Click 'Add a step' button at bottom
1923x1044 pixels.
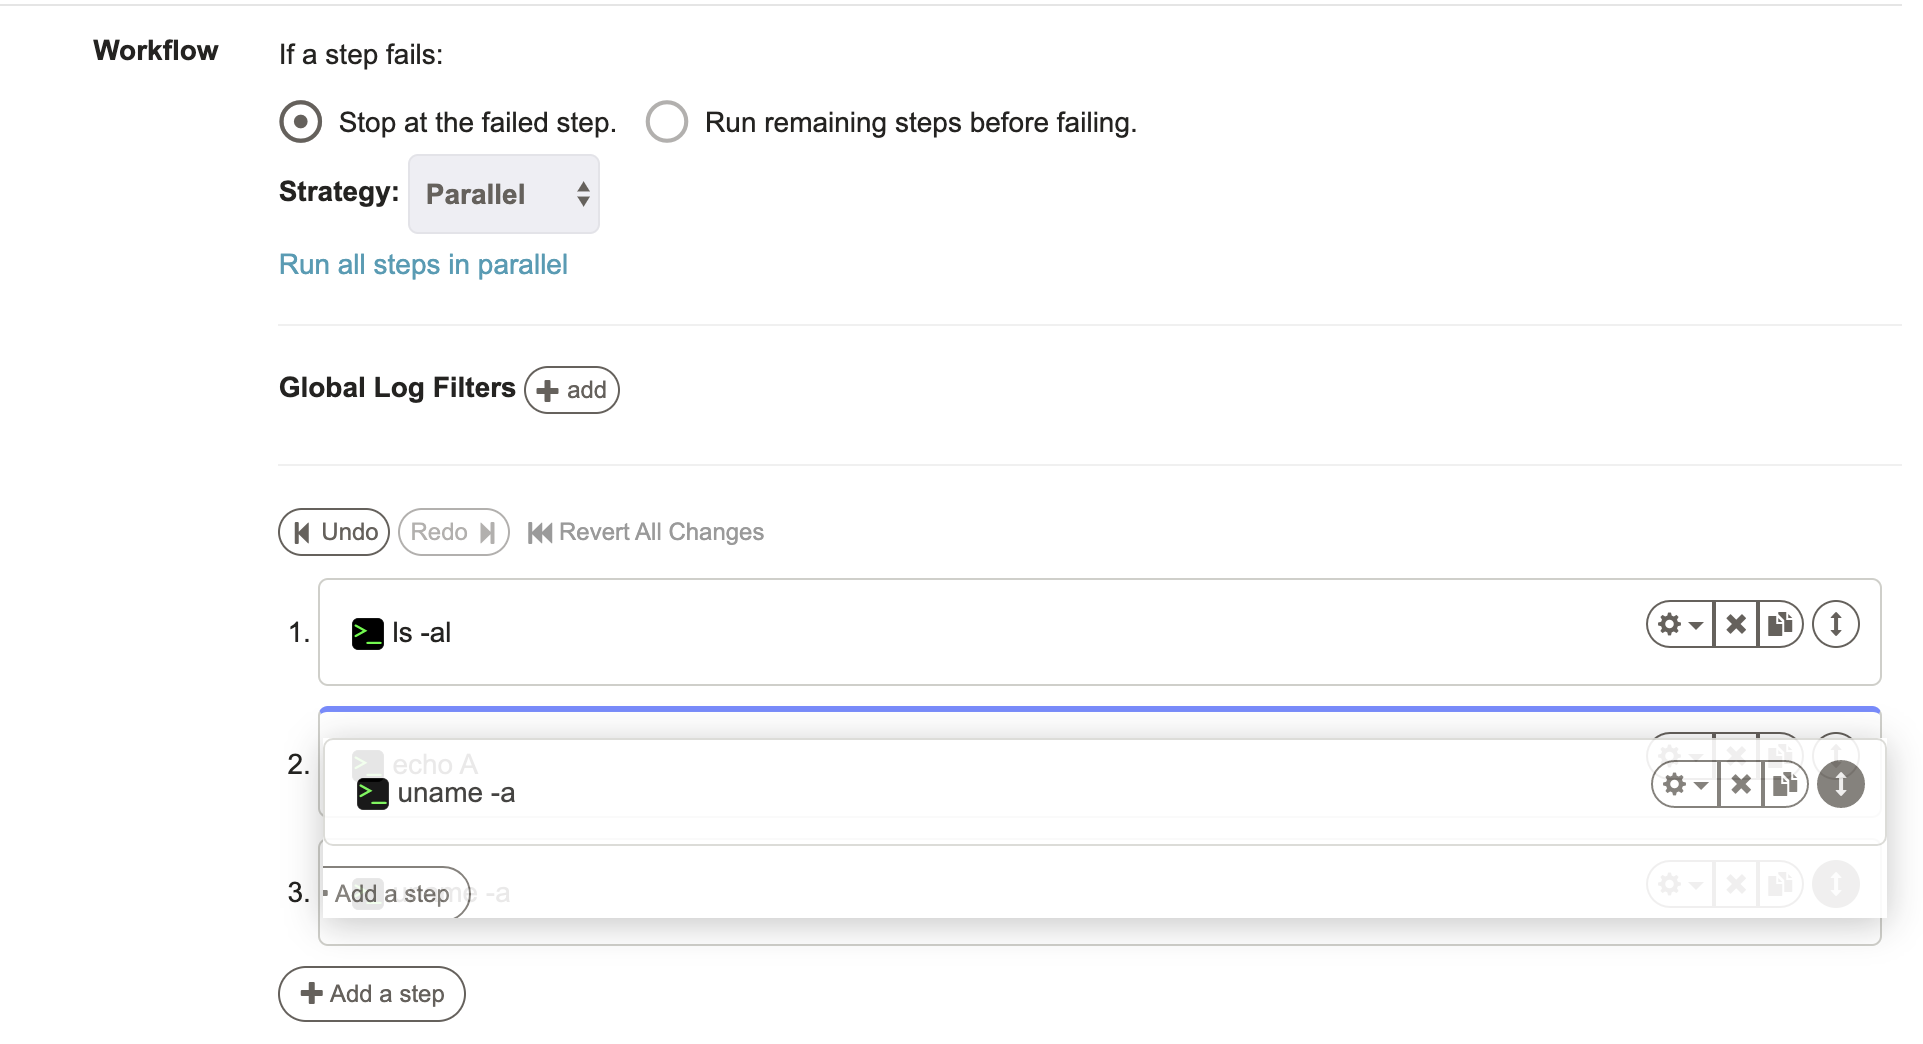pos(372,994)
